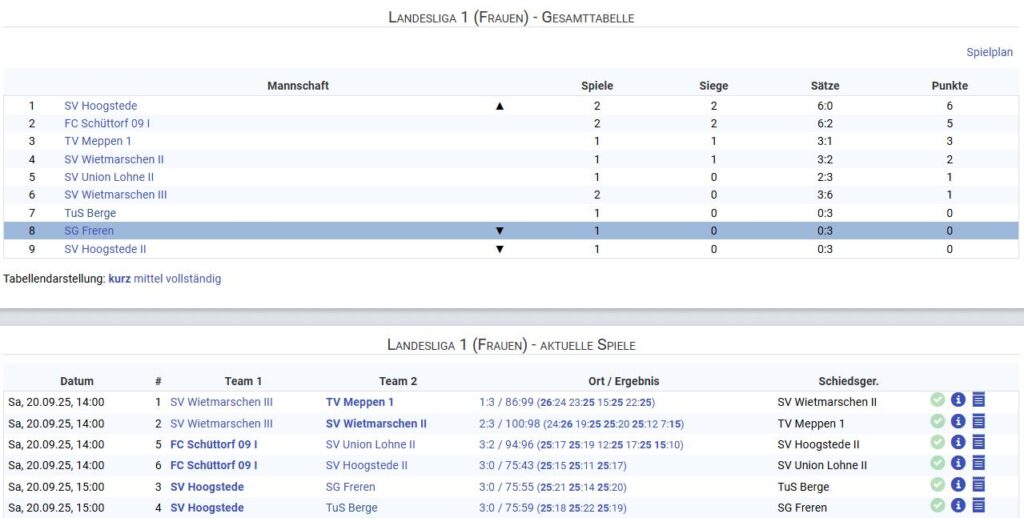
Task: Select the 'kurz' table display option
Action: [x=119, y=279]
